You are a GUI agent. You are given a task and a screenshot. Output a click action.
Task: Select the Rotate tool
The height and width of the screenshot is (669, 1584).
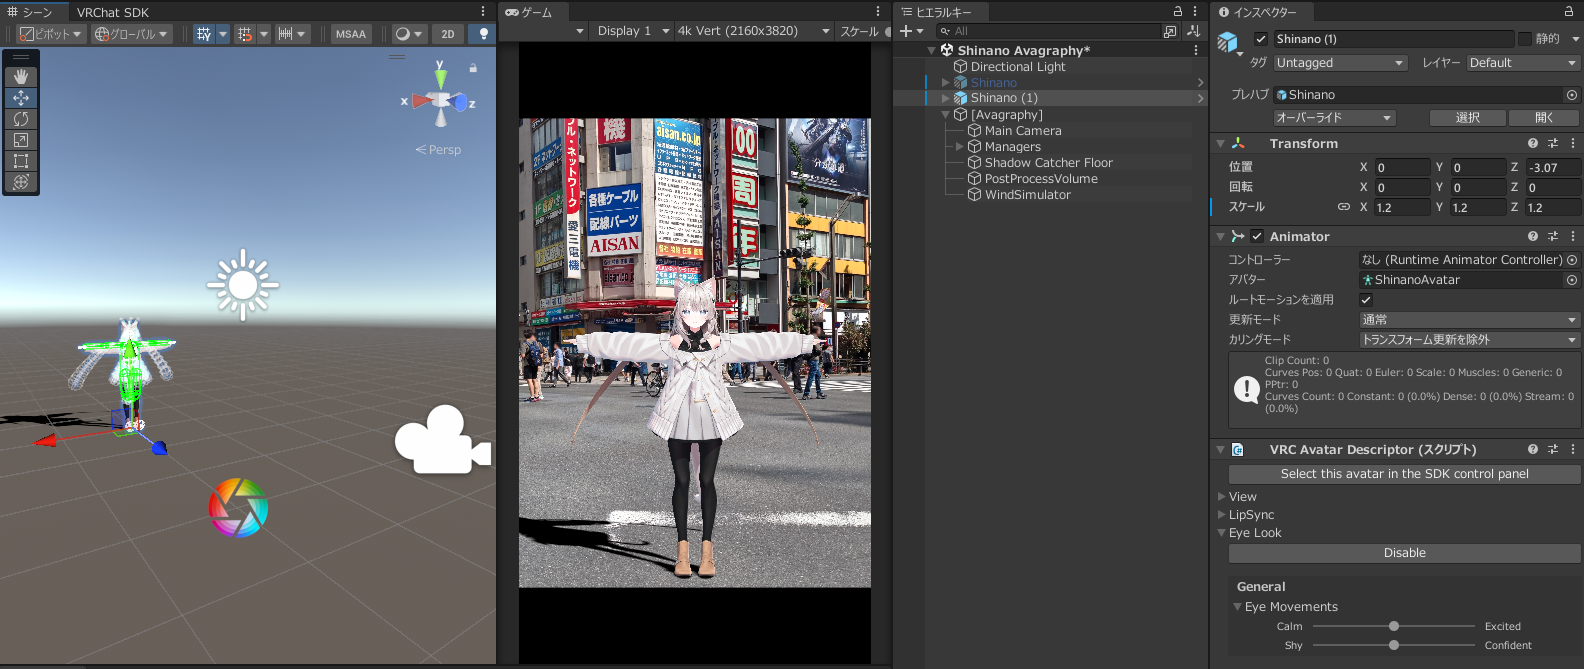coord(21,119)
